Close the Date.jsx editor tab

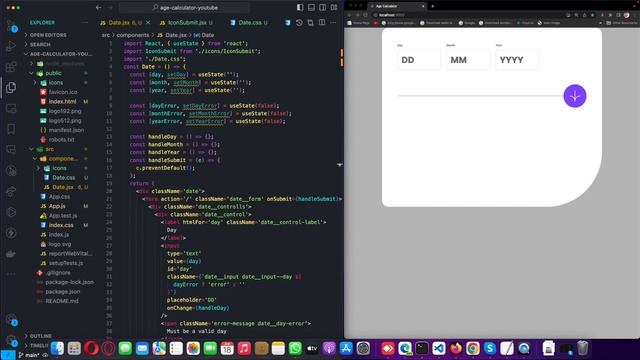click(148, 23)
